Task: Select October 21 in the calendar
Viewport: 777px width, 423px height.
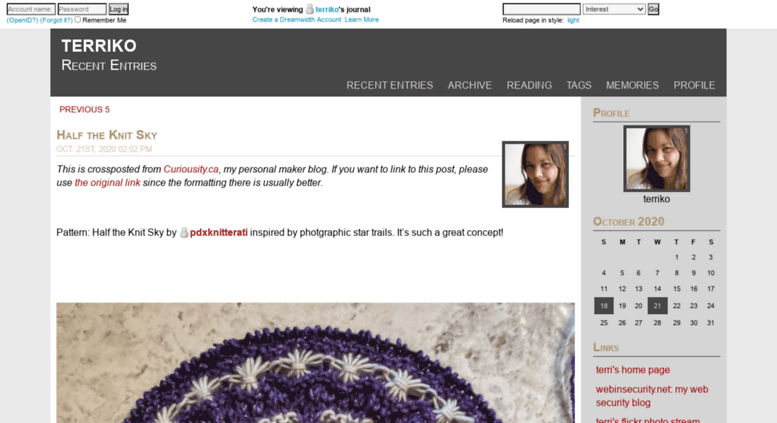Action: tap(657, 306)
